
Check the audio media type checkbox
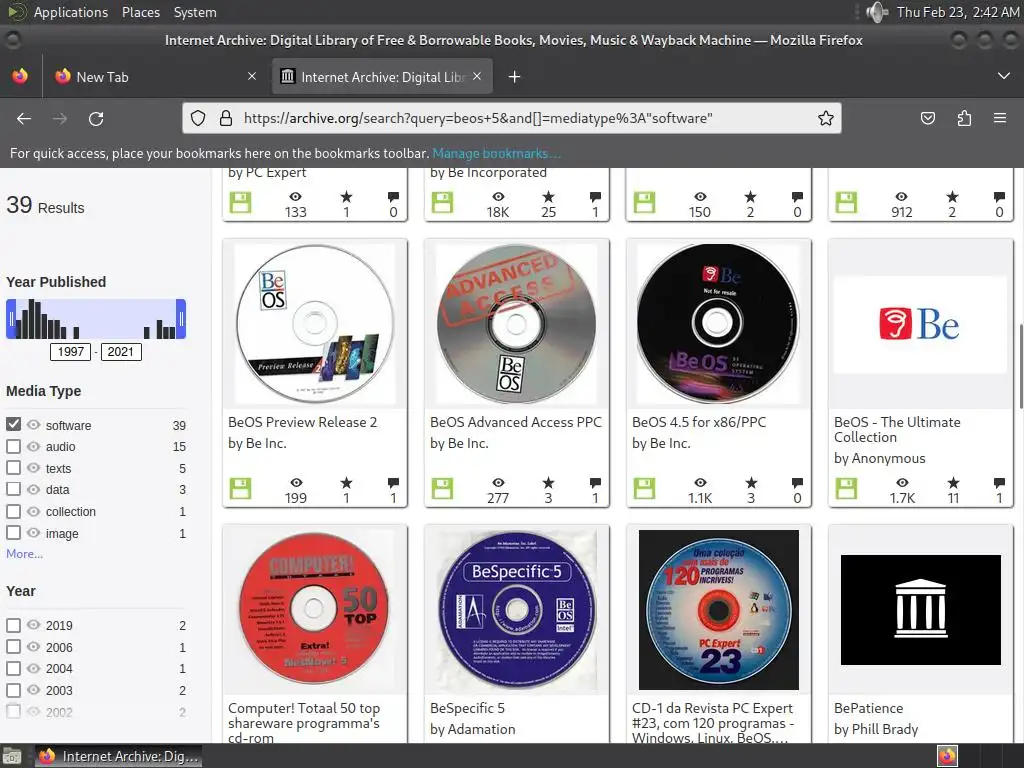13,446
